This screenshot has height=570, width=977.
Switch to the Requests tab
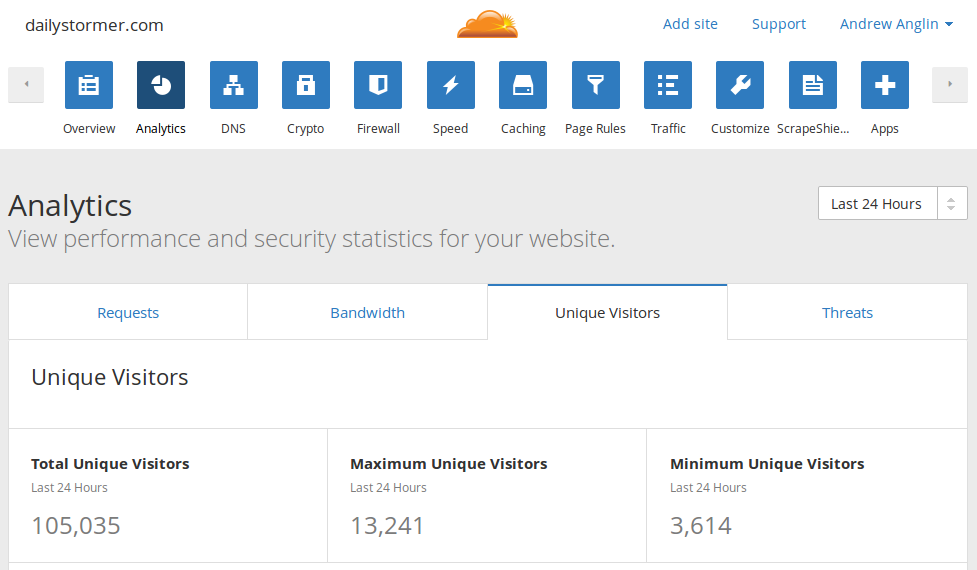[128, 313]
